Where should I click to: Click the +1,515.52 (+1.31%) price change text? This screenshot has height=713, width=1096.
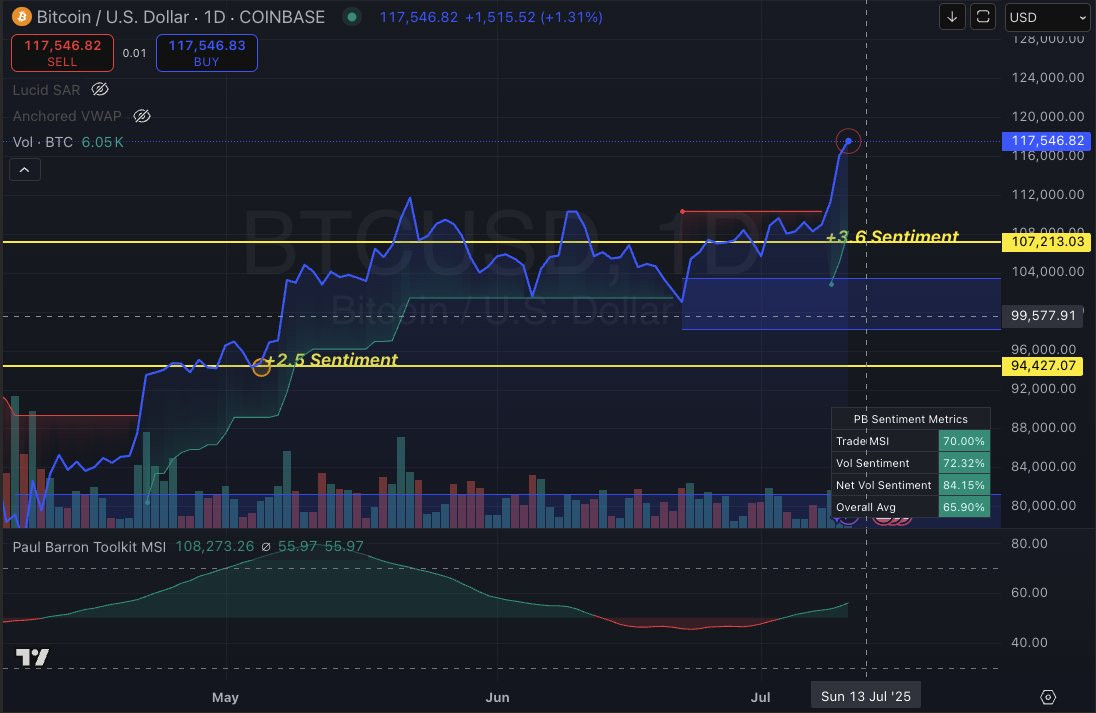click(533, 17)
